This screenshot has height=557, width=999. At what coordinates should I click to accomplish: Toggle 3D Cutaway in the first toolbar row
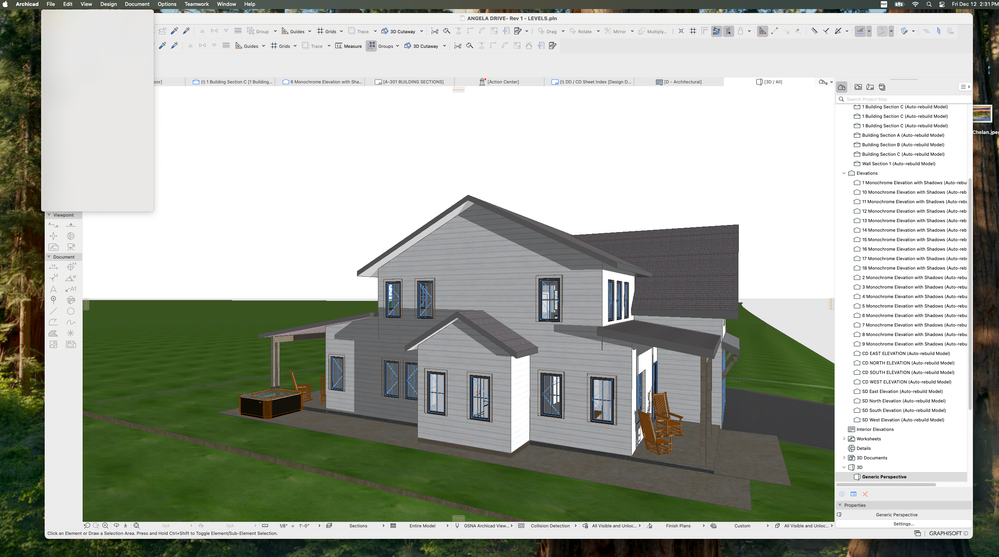(398, 31)
